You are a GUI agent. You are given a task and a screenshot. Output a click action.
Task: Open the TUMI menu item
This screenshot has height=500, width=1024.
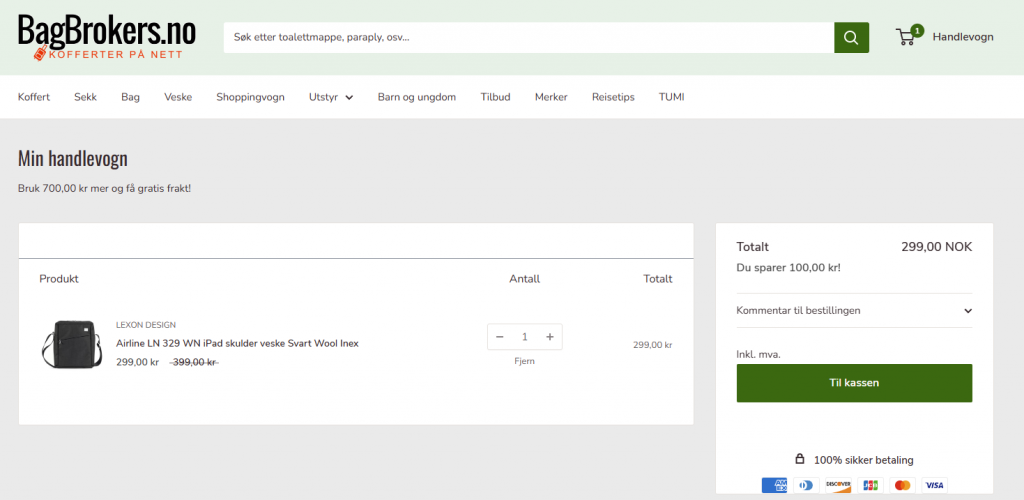(x=671, y=97)
